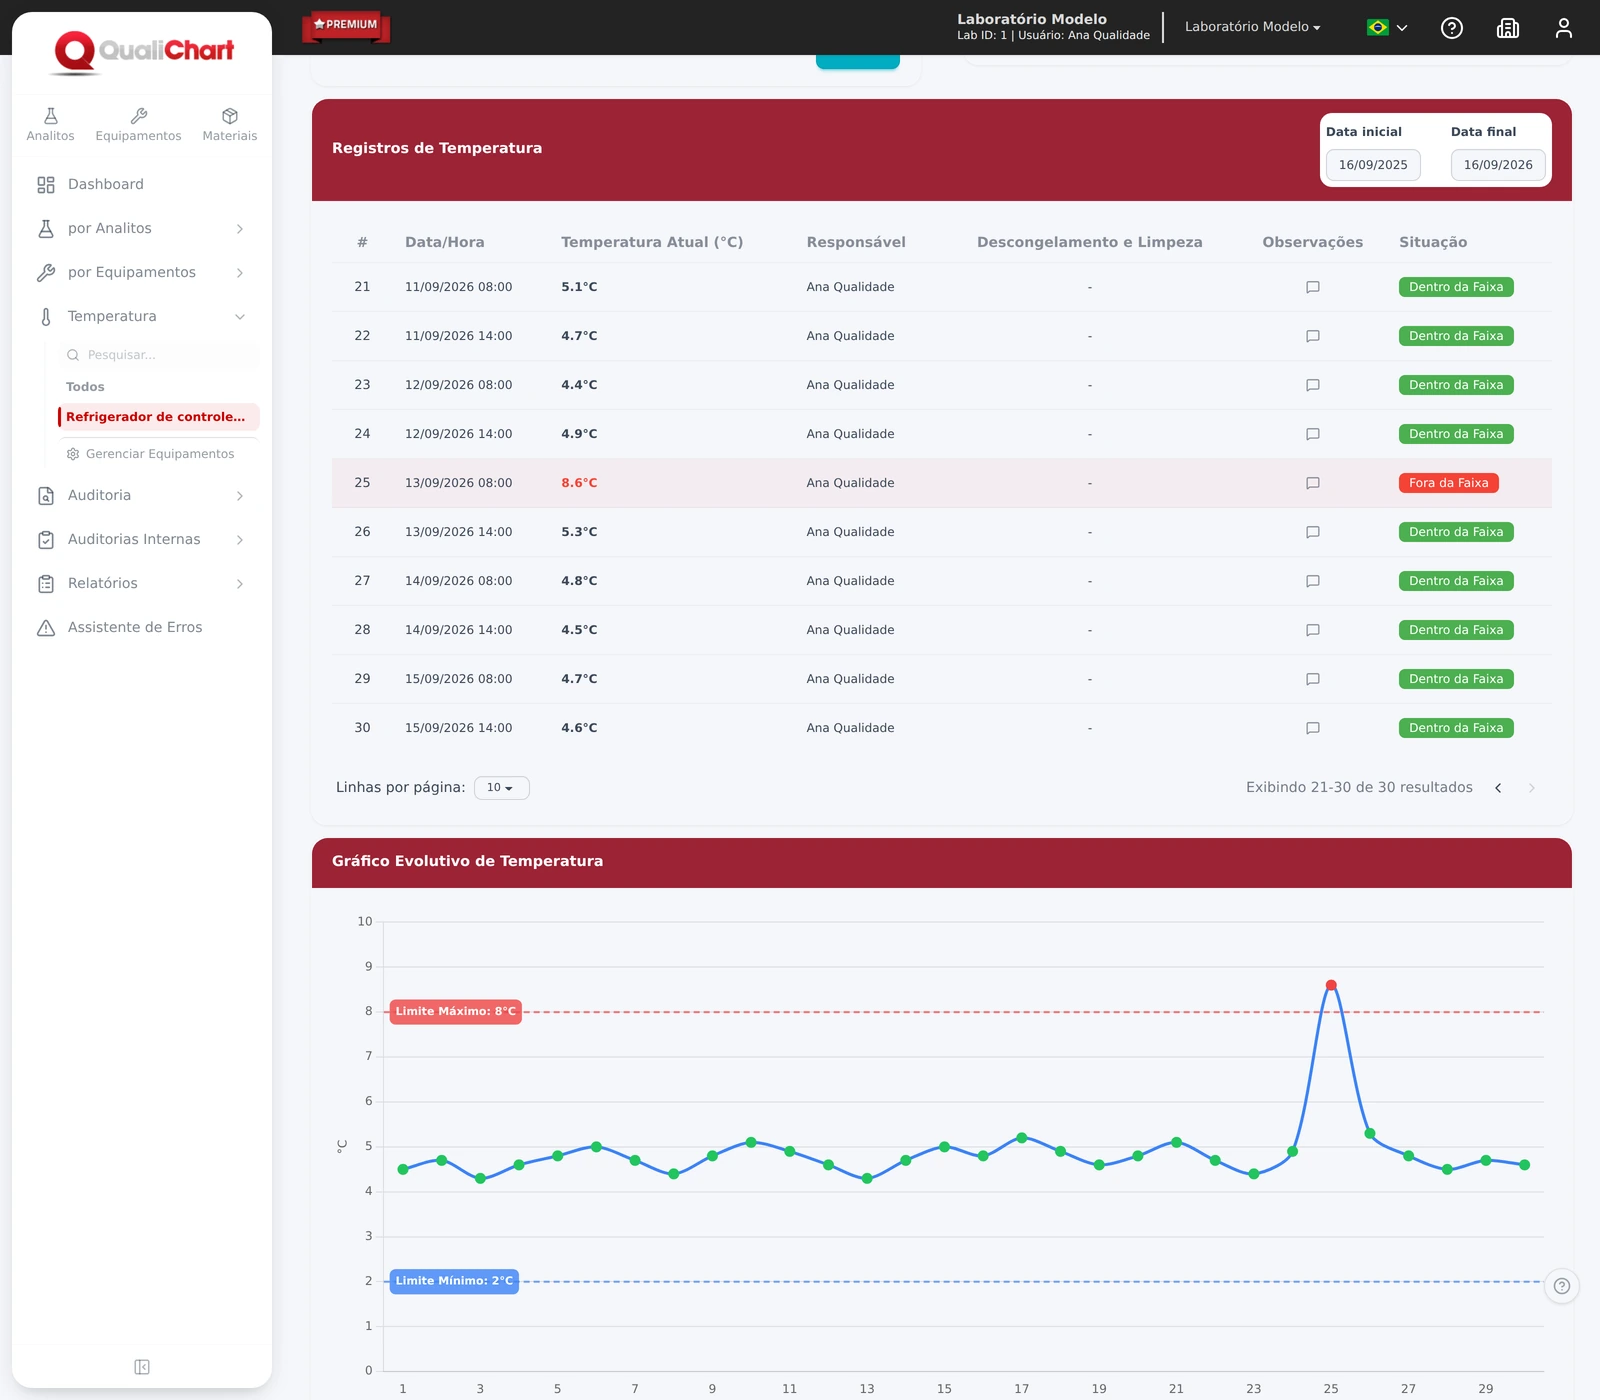
Task: Open the Equipamentos tab
Action: [138, 125]
